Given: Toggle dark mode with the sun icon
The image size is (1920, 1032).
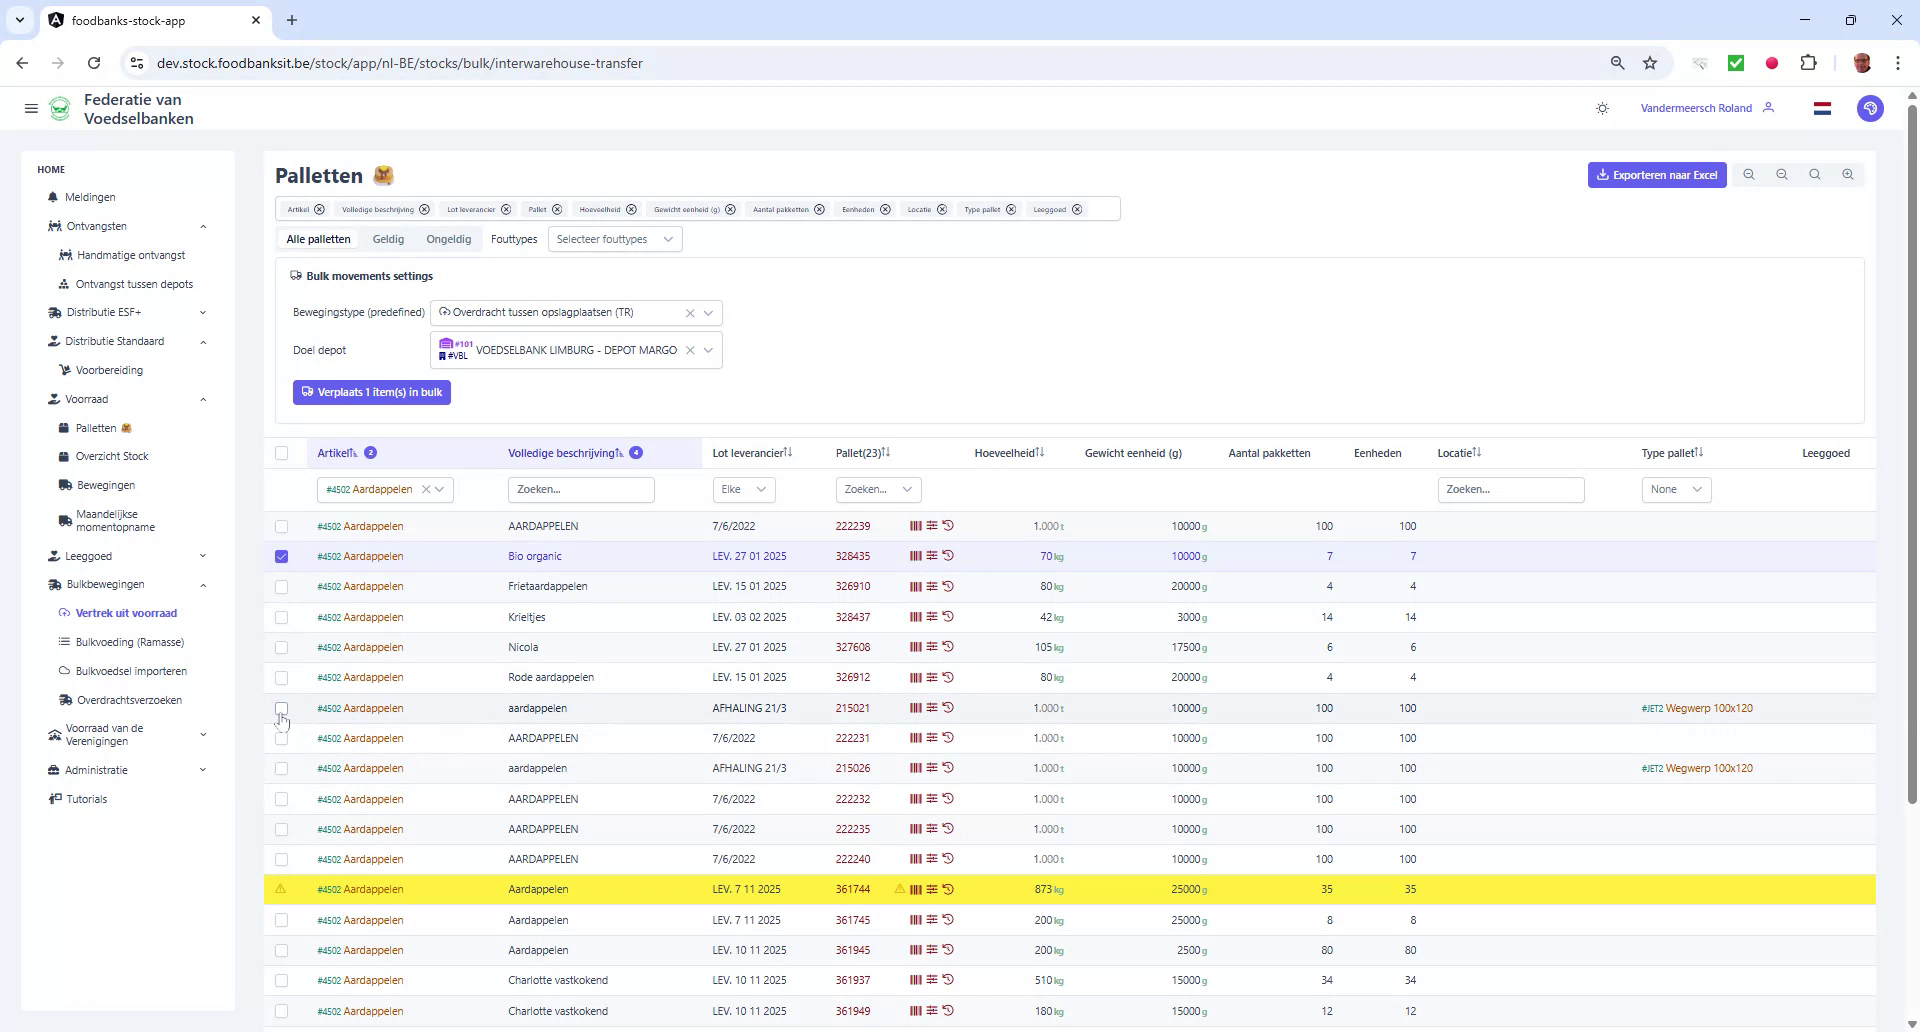Looking at the screenshot, I should (x=1602, y=108).
